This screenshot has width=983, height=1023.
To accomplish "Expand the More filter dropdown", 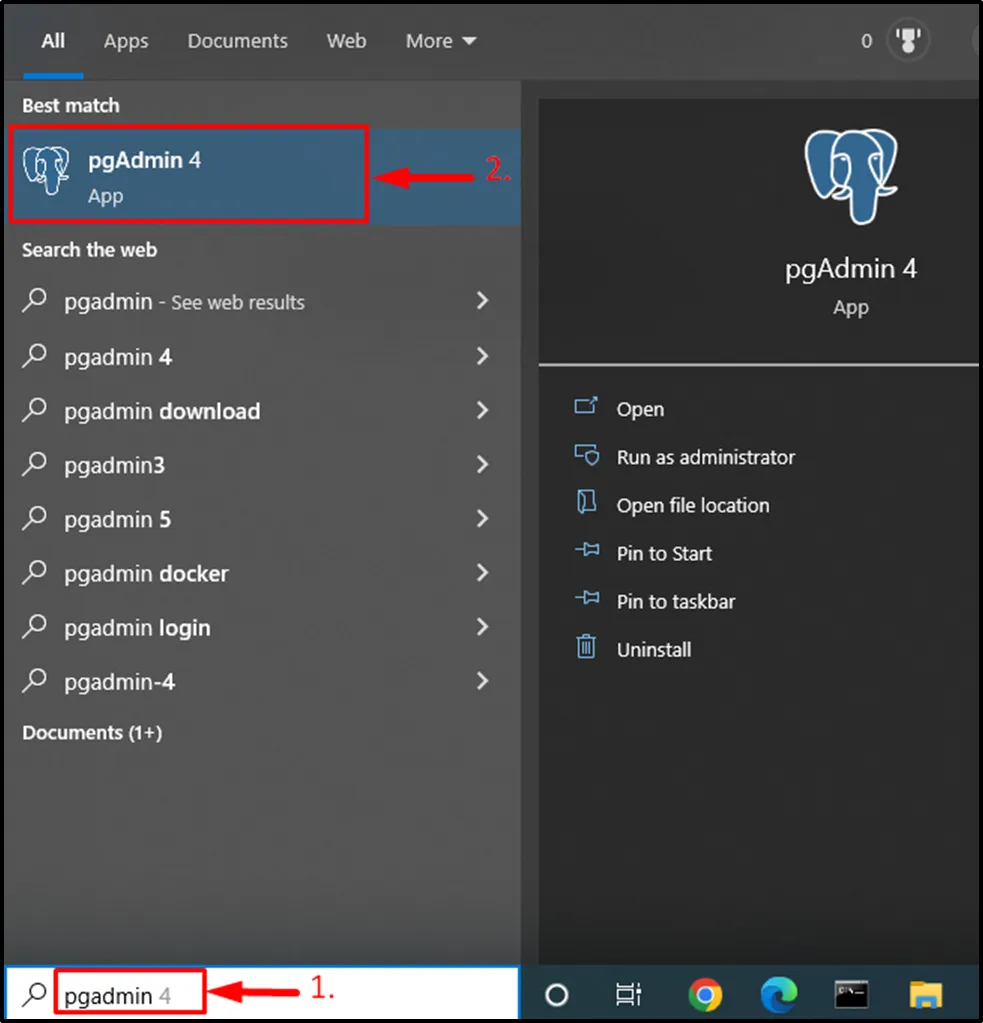I will 440,41.
